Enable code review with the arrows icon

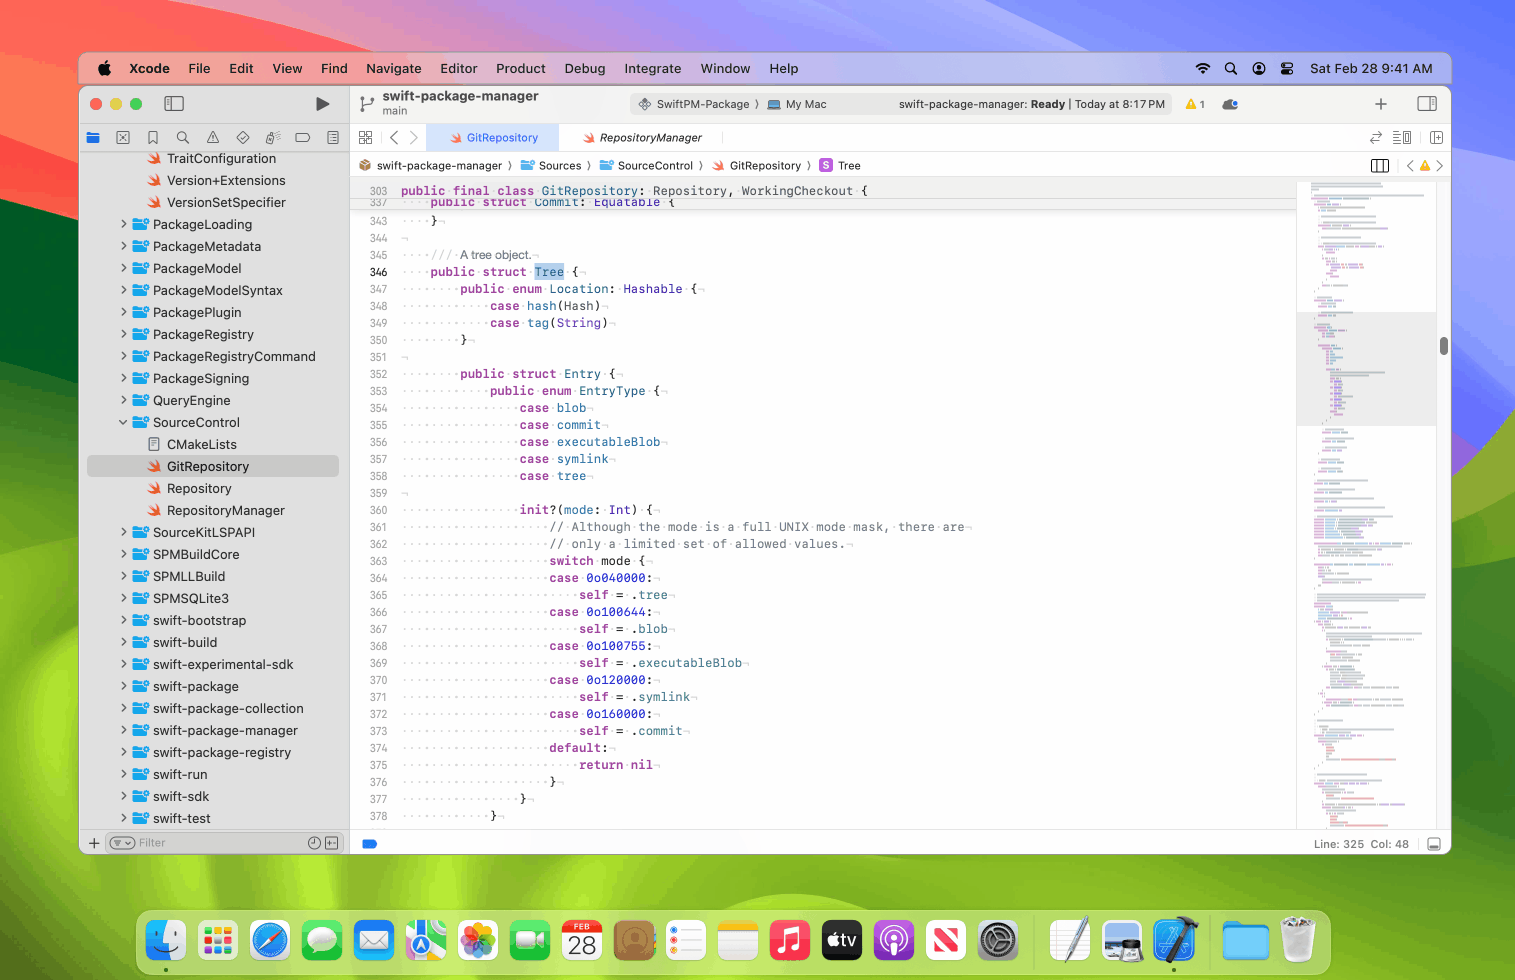point(1376,137)
